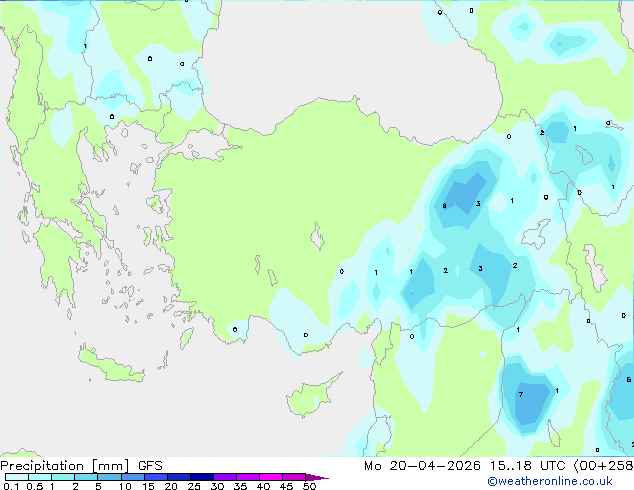Click the 'Mo 20-04-2026 15..18 UTC' date label

[x=465, y=466]
